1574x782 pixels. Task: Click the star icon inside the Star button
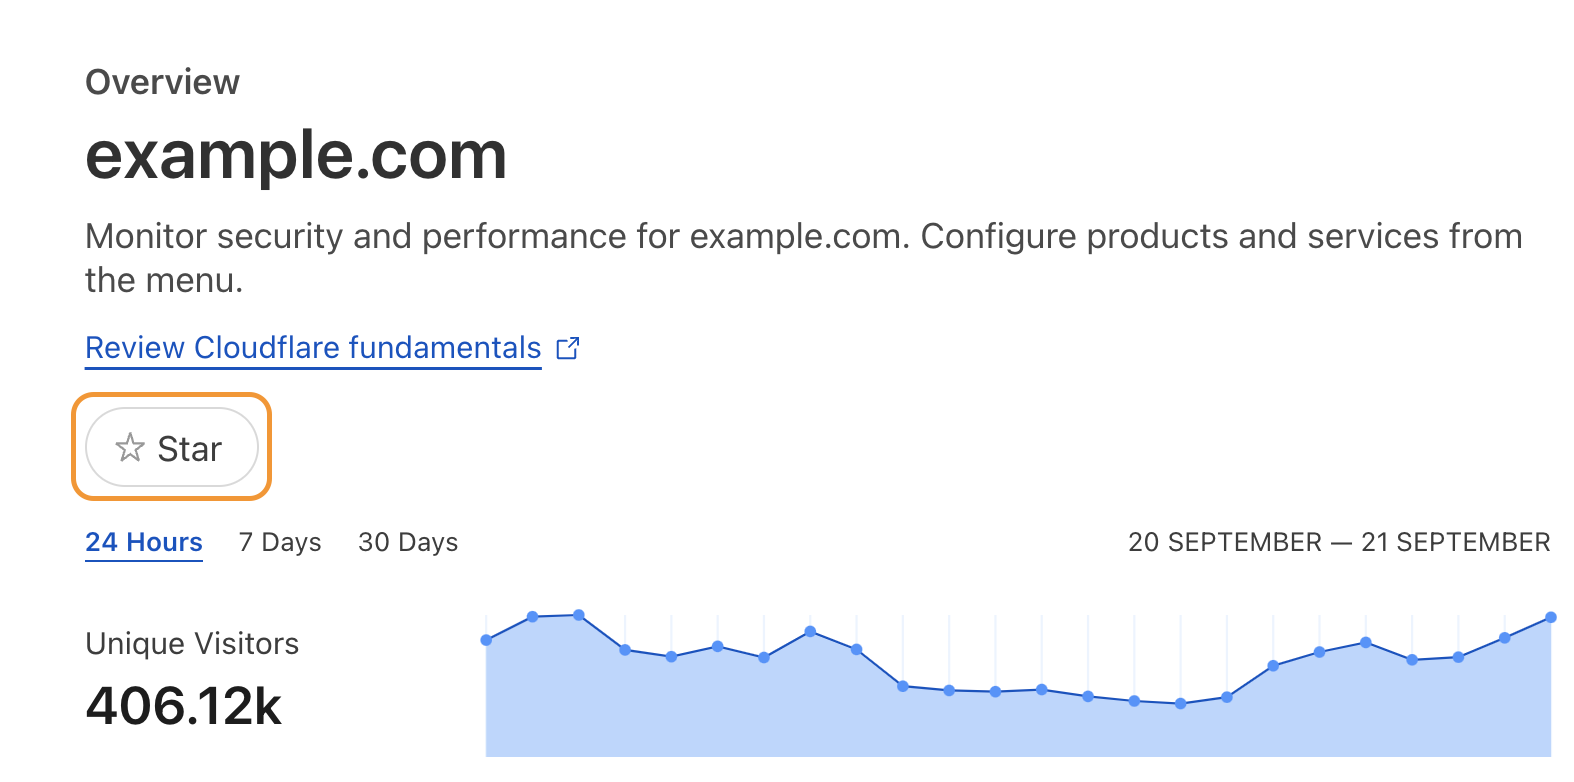(131, 448)
